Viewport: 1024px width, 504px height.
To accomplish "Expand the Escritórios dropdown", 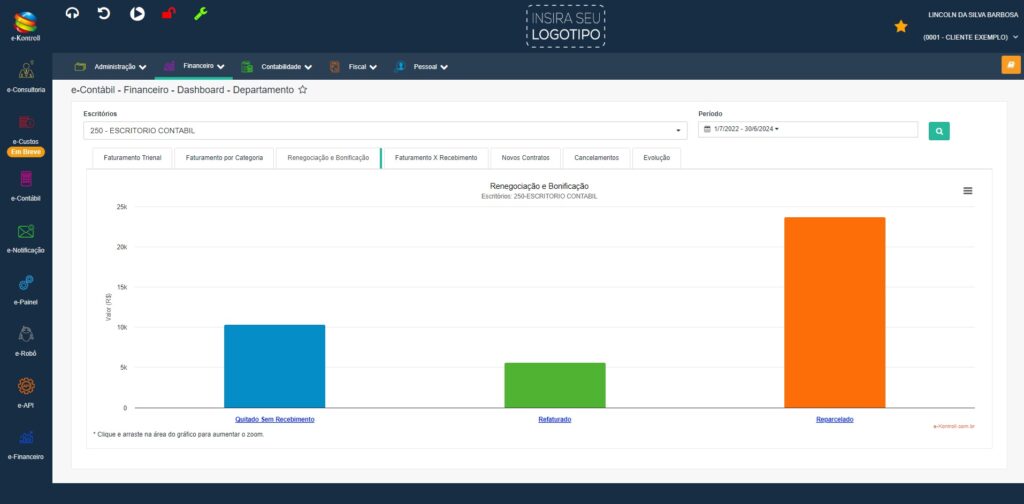I will [x=385, y=130].
